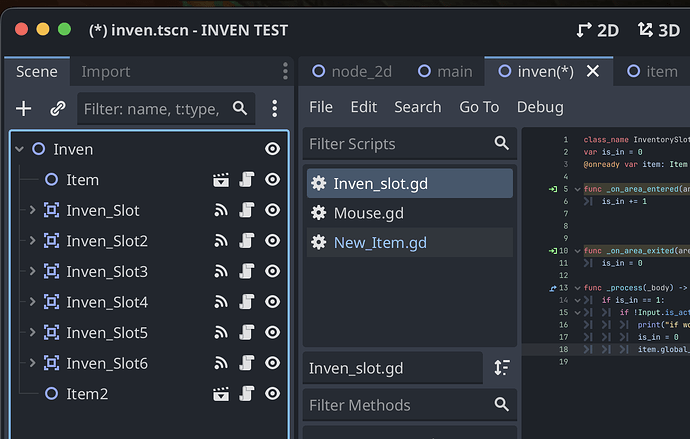690x439 pixels.
Task: Click the Filter Methods search icon
Action: [x=502, y=404]
